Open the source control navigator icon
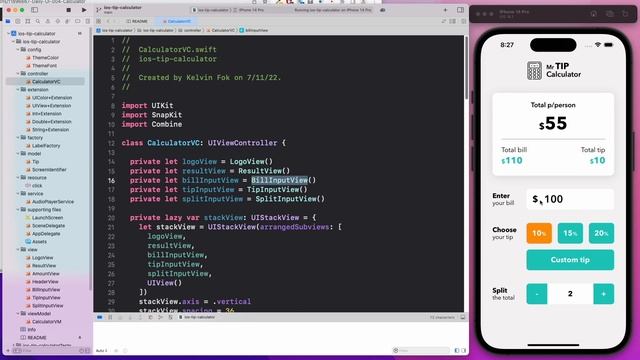The height and width of the screenshot is (360, 640). [18, 21]
